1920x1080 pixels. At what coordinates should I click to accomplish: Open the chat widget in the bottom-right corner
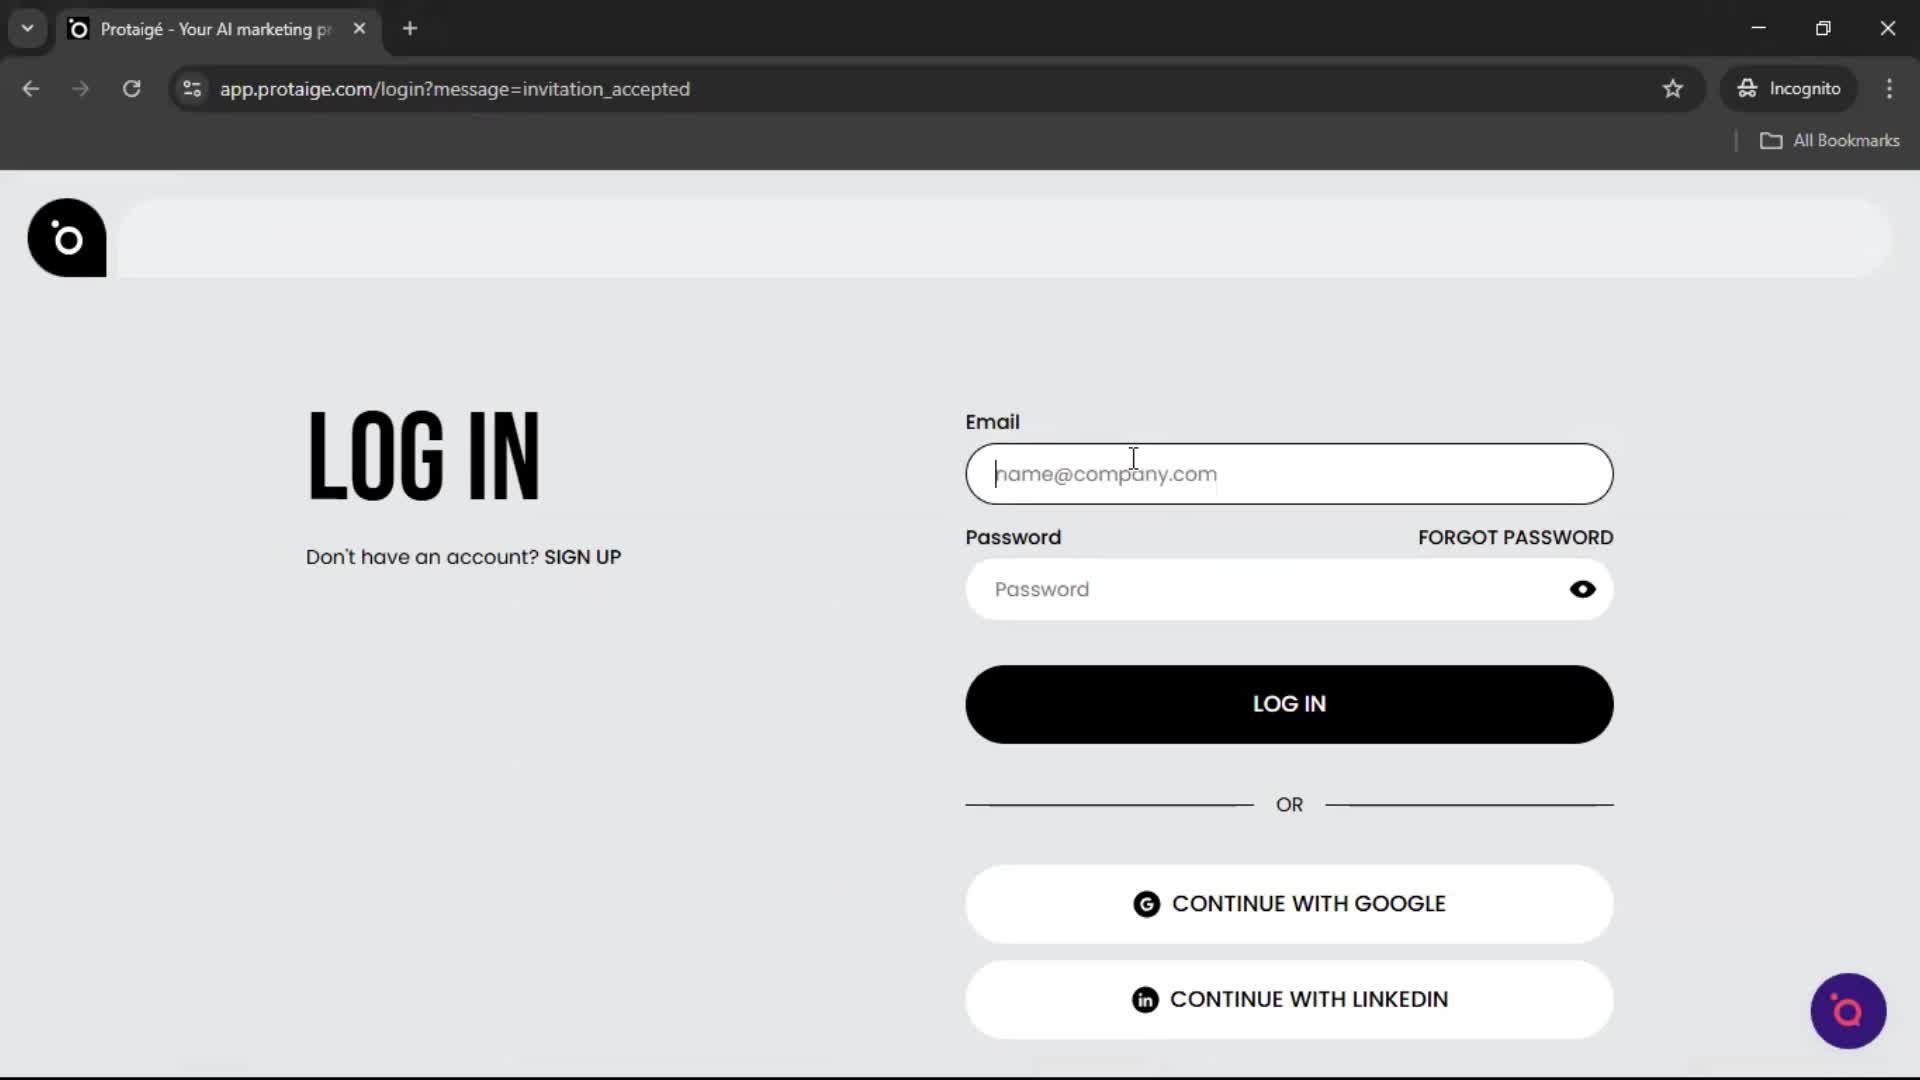(1847, 1011)
